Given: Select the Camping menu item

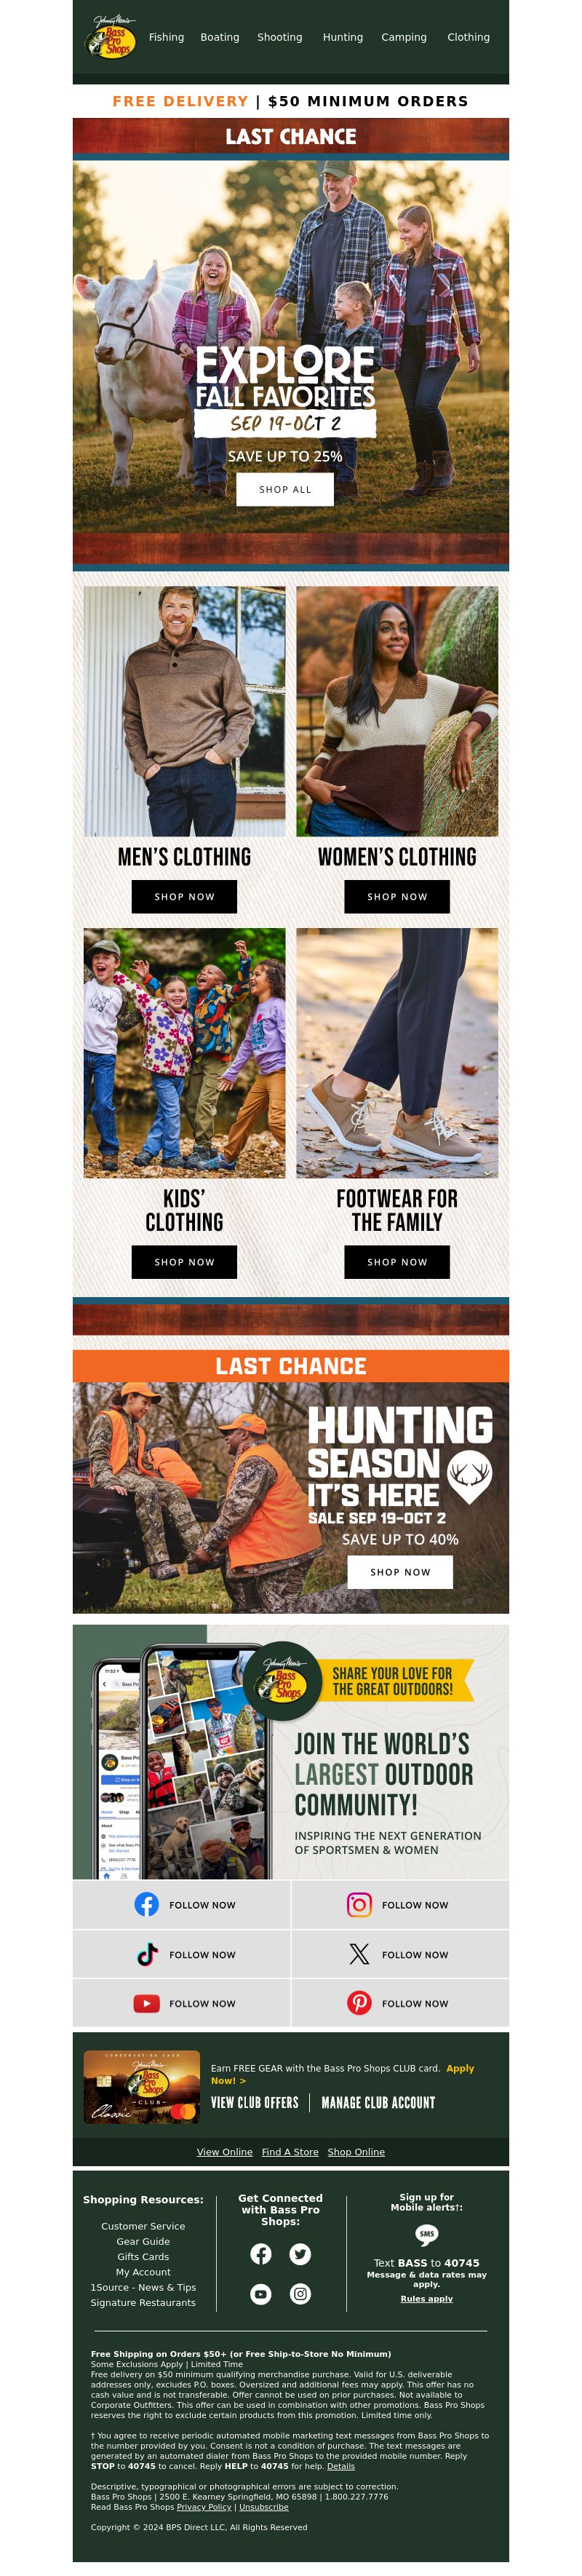Looking at the screenshot, I should [x=404, y=37].
